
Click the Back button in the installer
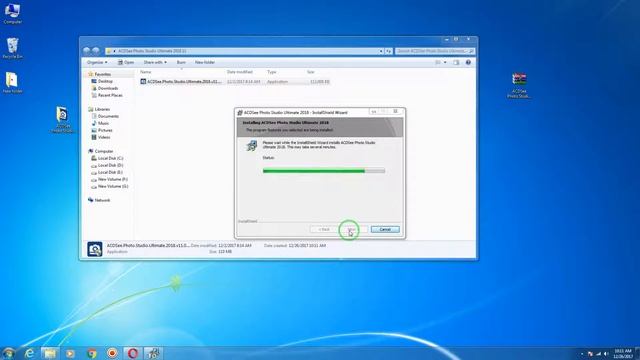point(324,229)
